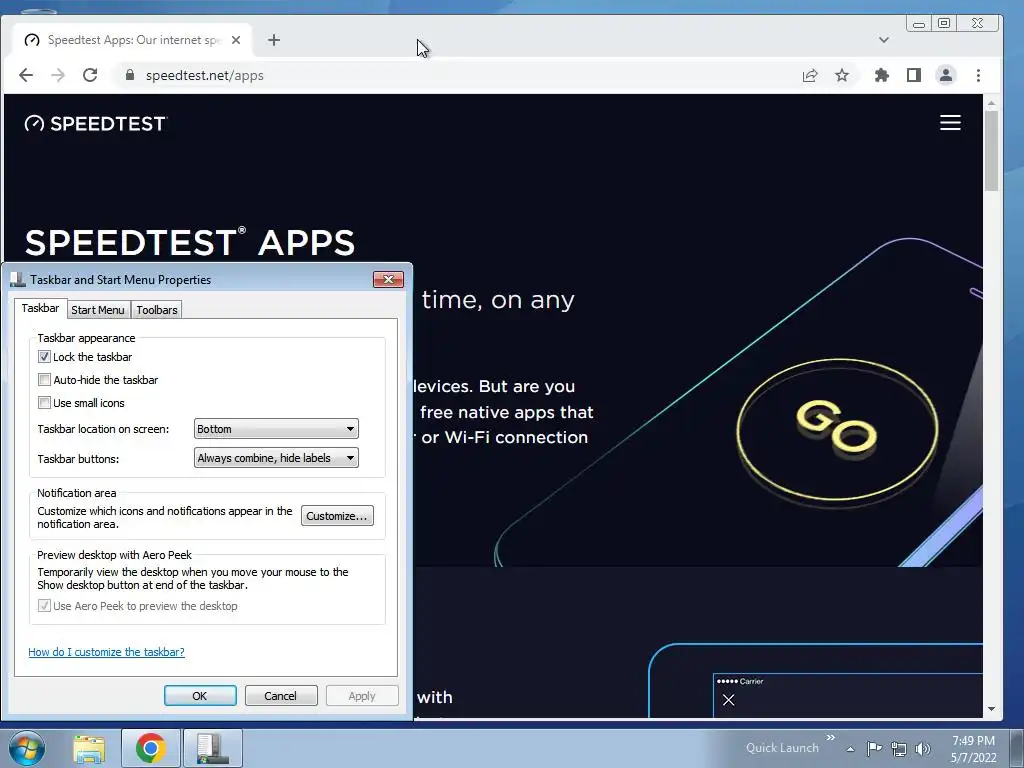Switch to the Toolbars tab
This screenshot has width=1024, height=768.
pos(157,310)
